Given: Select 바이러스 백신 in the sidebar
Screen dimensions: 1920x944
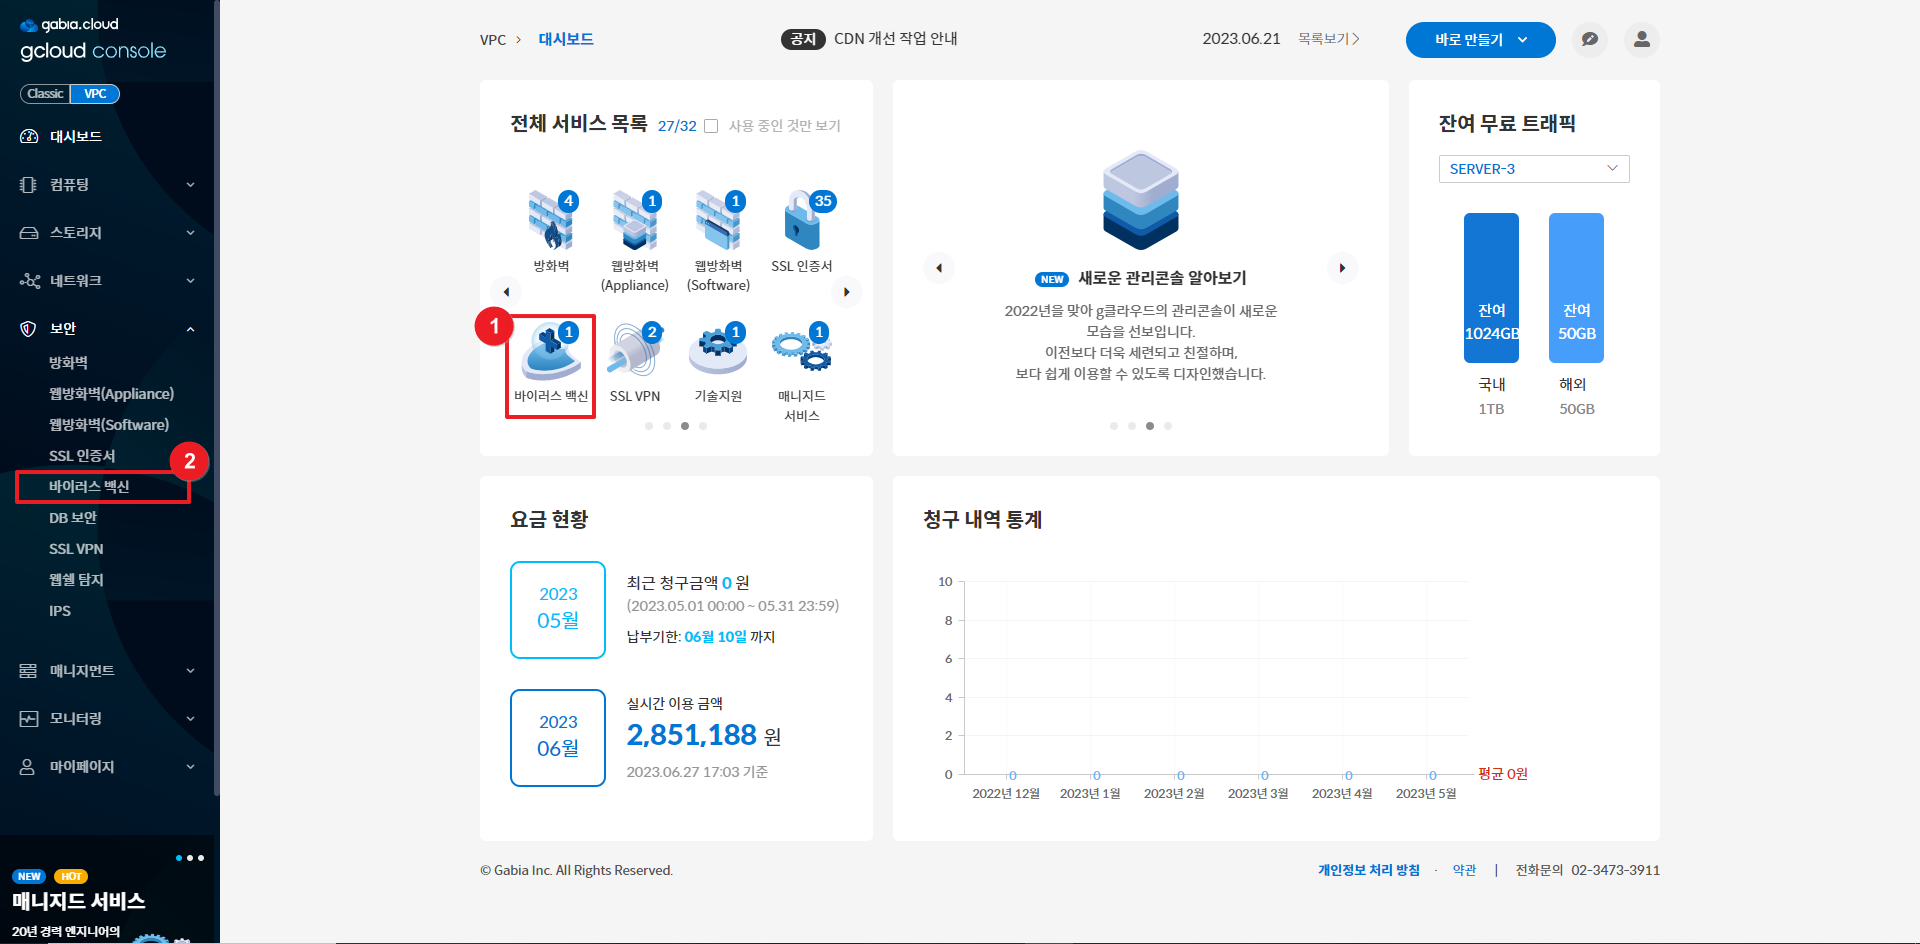Looking at the screenshot, I should pyautogui.click(x=89, y=487).
